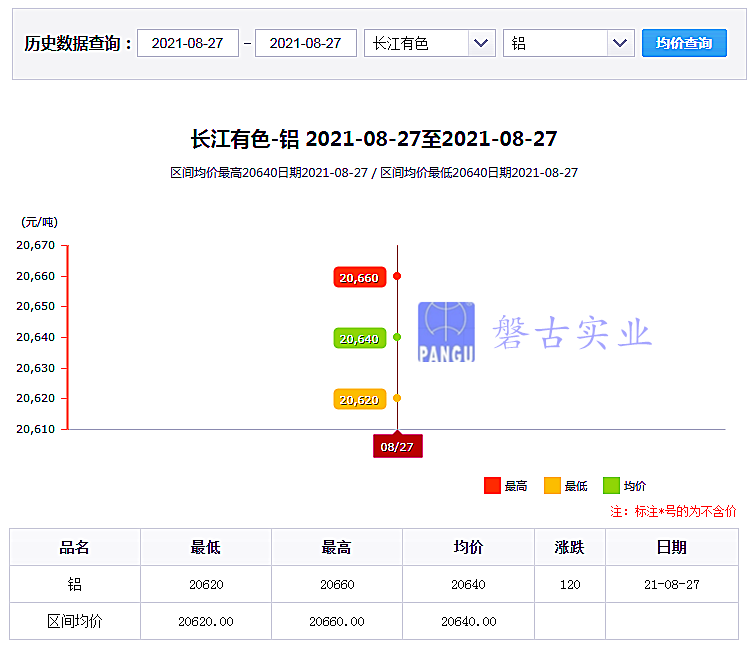753x656 pixels.
Task: Click the 区间均价 row label
Action: click(75, 621)
